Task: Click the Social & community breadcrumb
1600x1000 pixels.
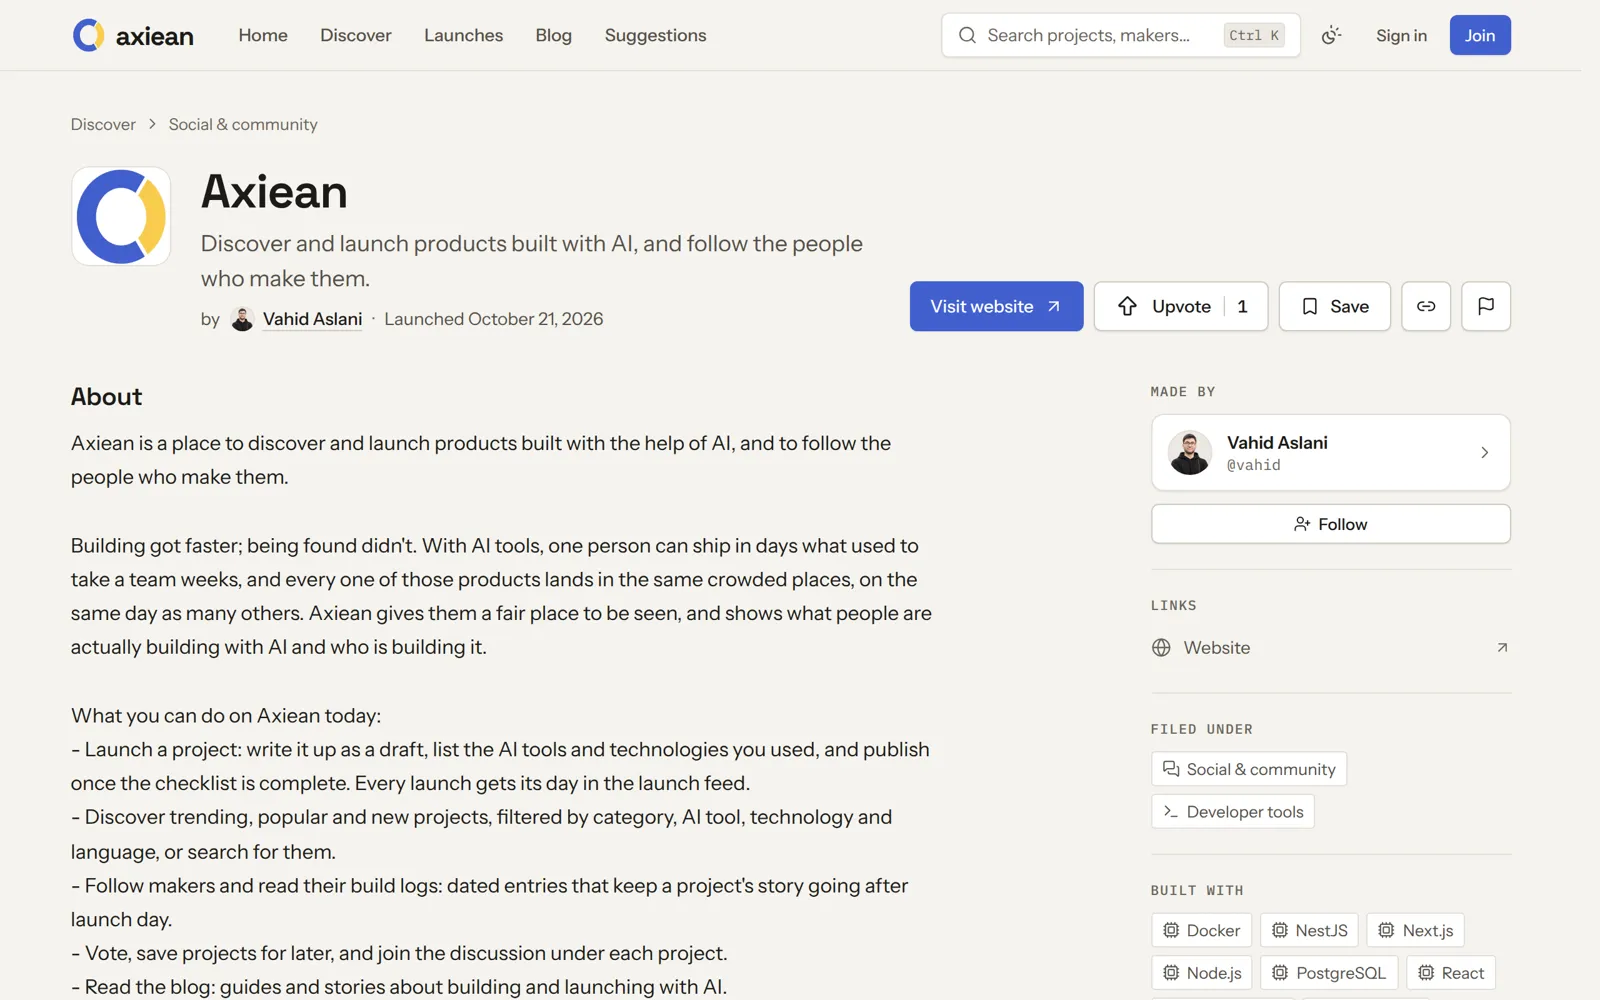Action: (243, 124)
